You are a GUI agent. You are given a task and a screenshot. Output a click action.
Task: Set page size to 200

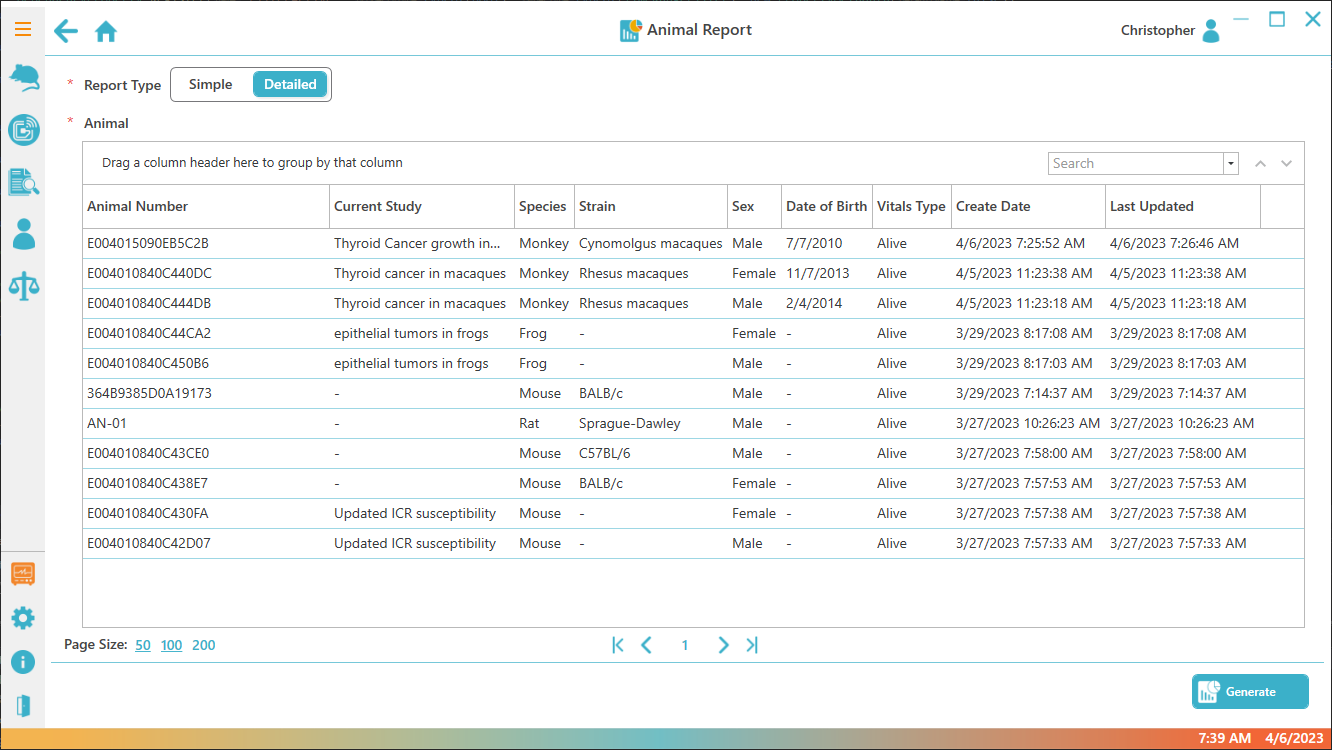204,645
